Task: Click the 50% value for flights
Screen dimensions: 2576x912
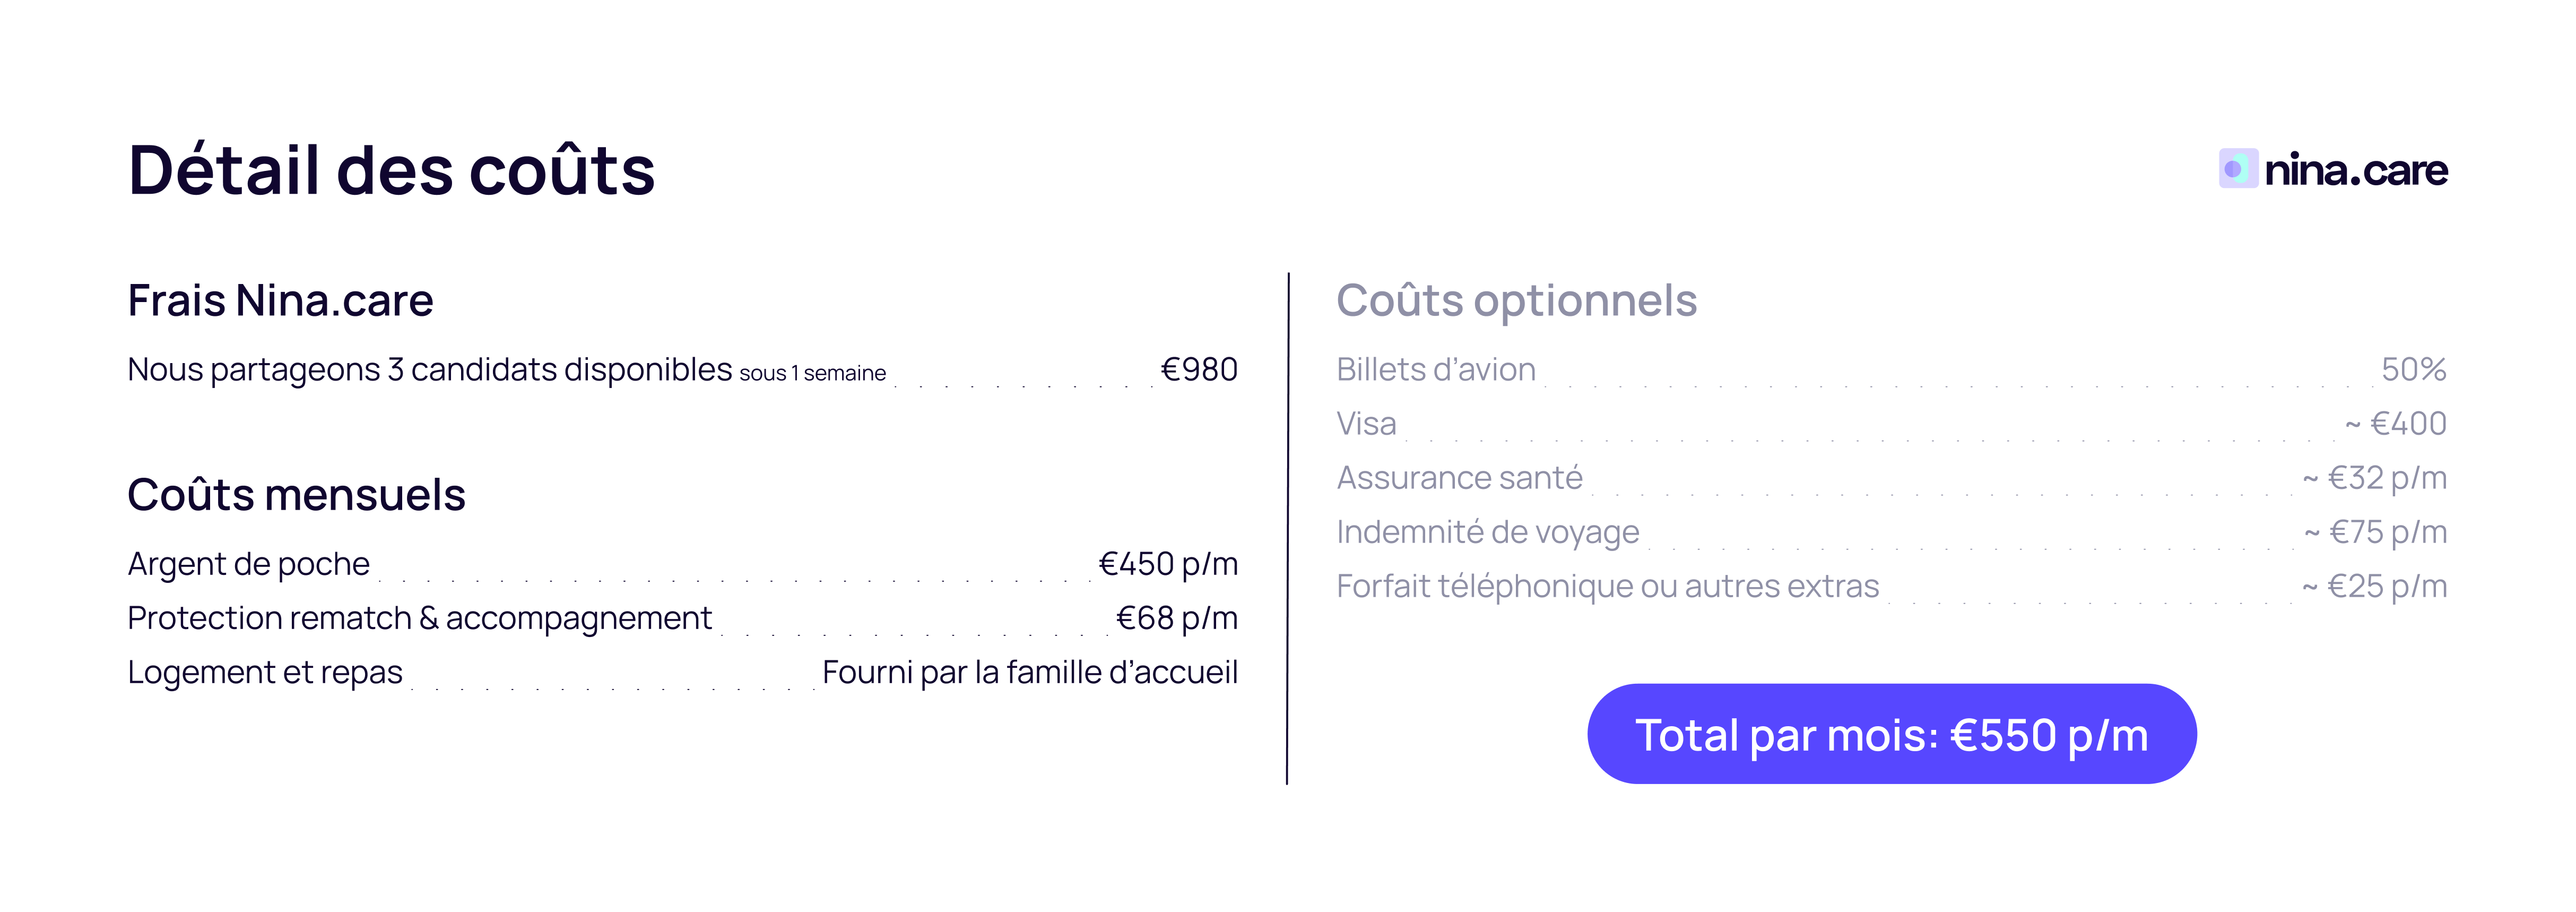Action: pos(2412,370)
